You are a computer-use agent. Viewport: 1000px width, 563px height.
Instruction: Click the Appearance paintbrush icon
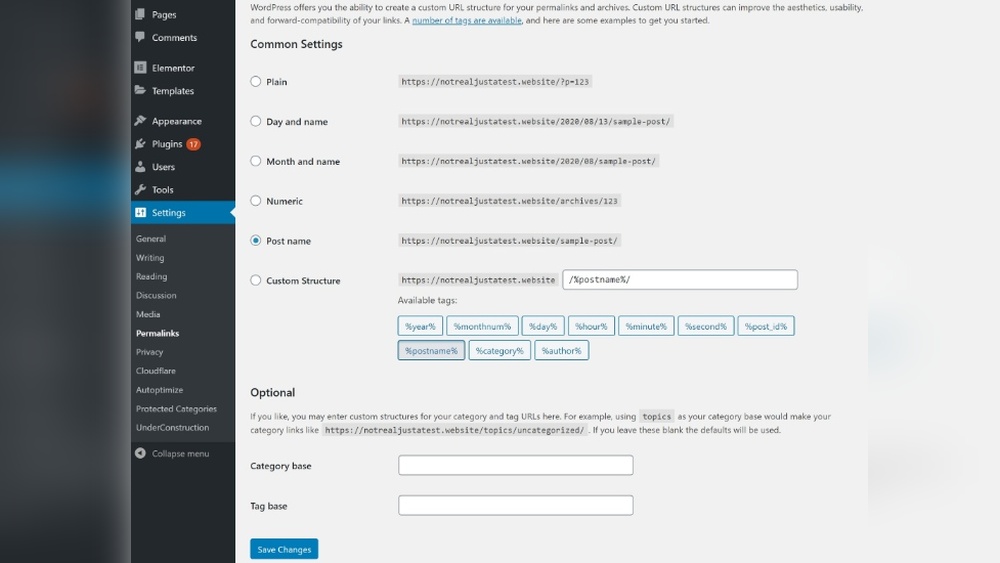[x=140, y=121]
